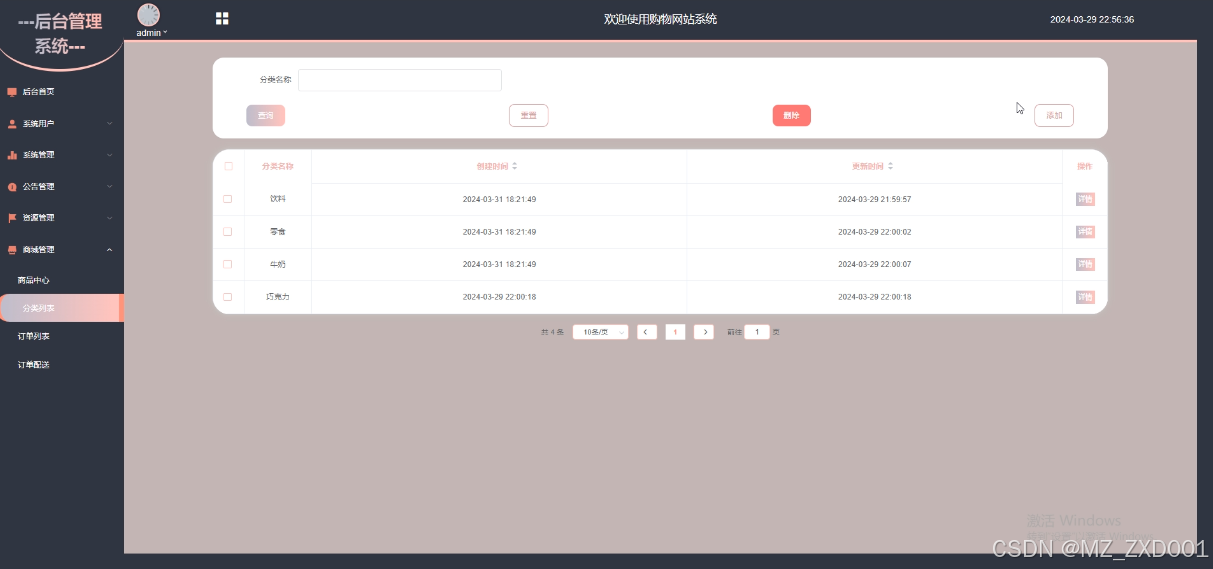Open the 10条/页 page size dropdown

click(x=600, y=332)
